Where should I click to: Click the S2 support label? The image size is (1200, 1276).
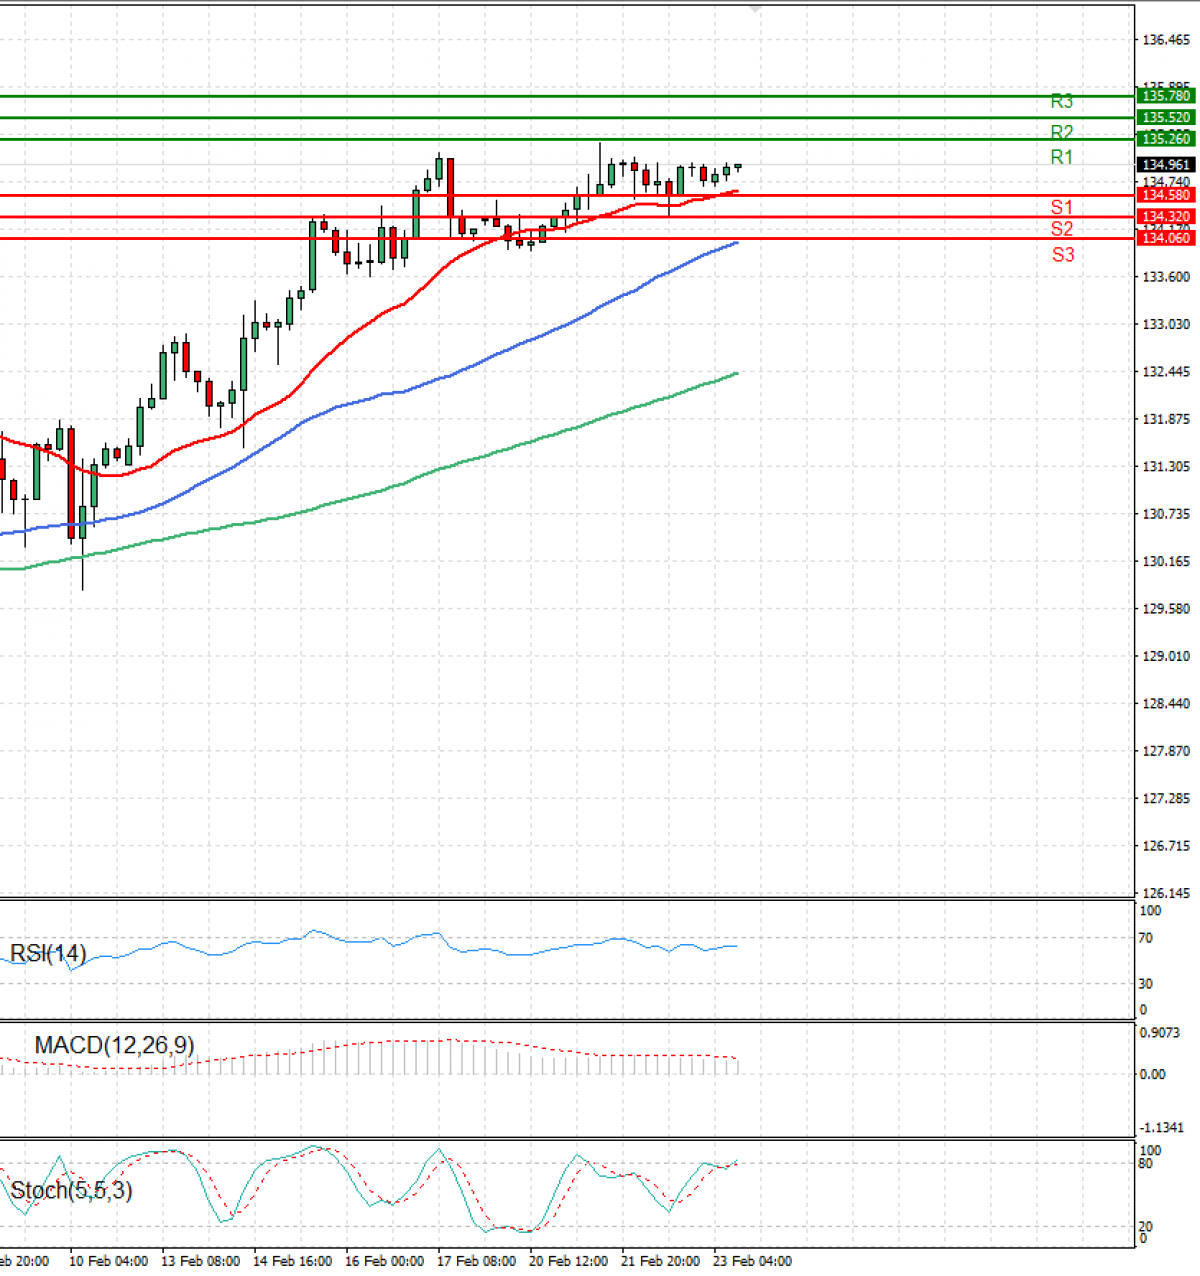(1061, 229)
